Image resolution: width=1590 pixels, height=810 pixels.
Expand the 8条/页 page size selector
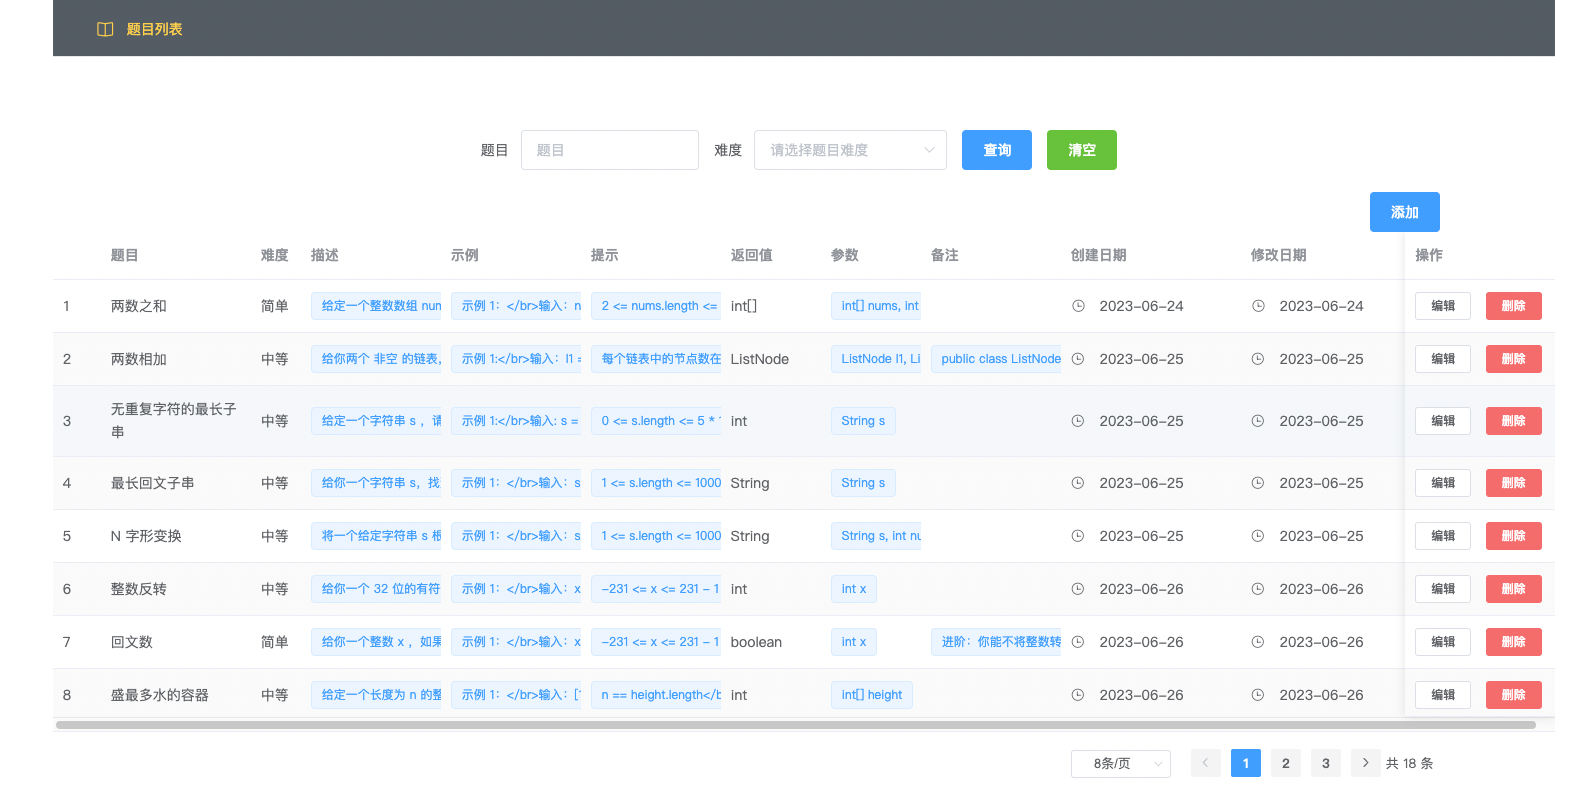pyautogui.click(x=1120, y=763)
